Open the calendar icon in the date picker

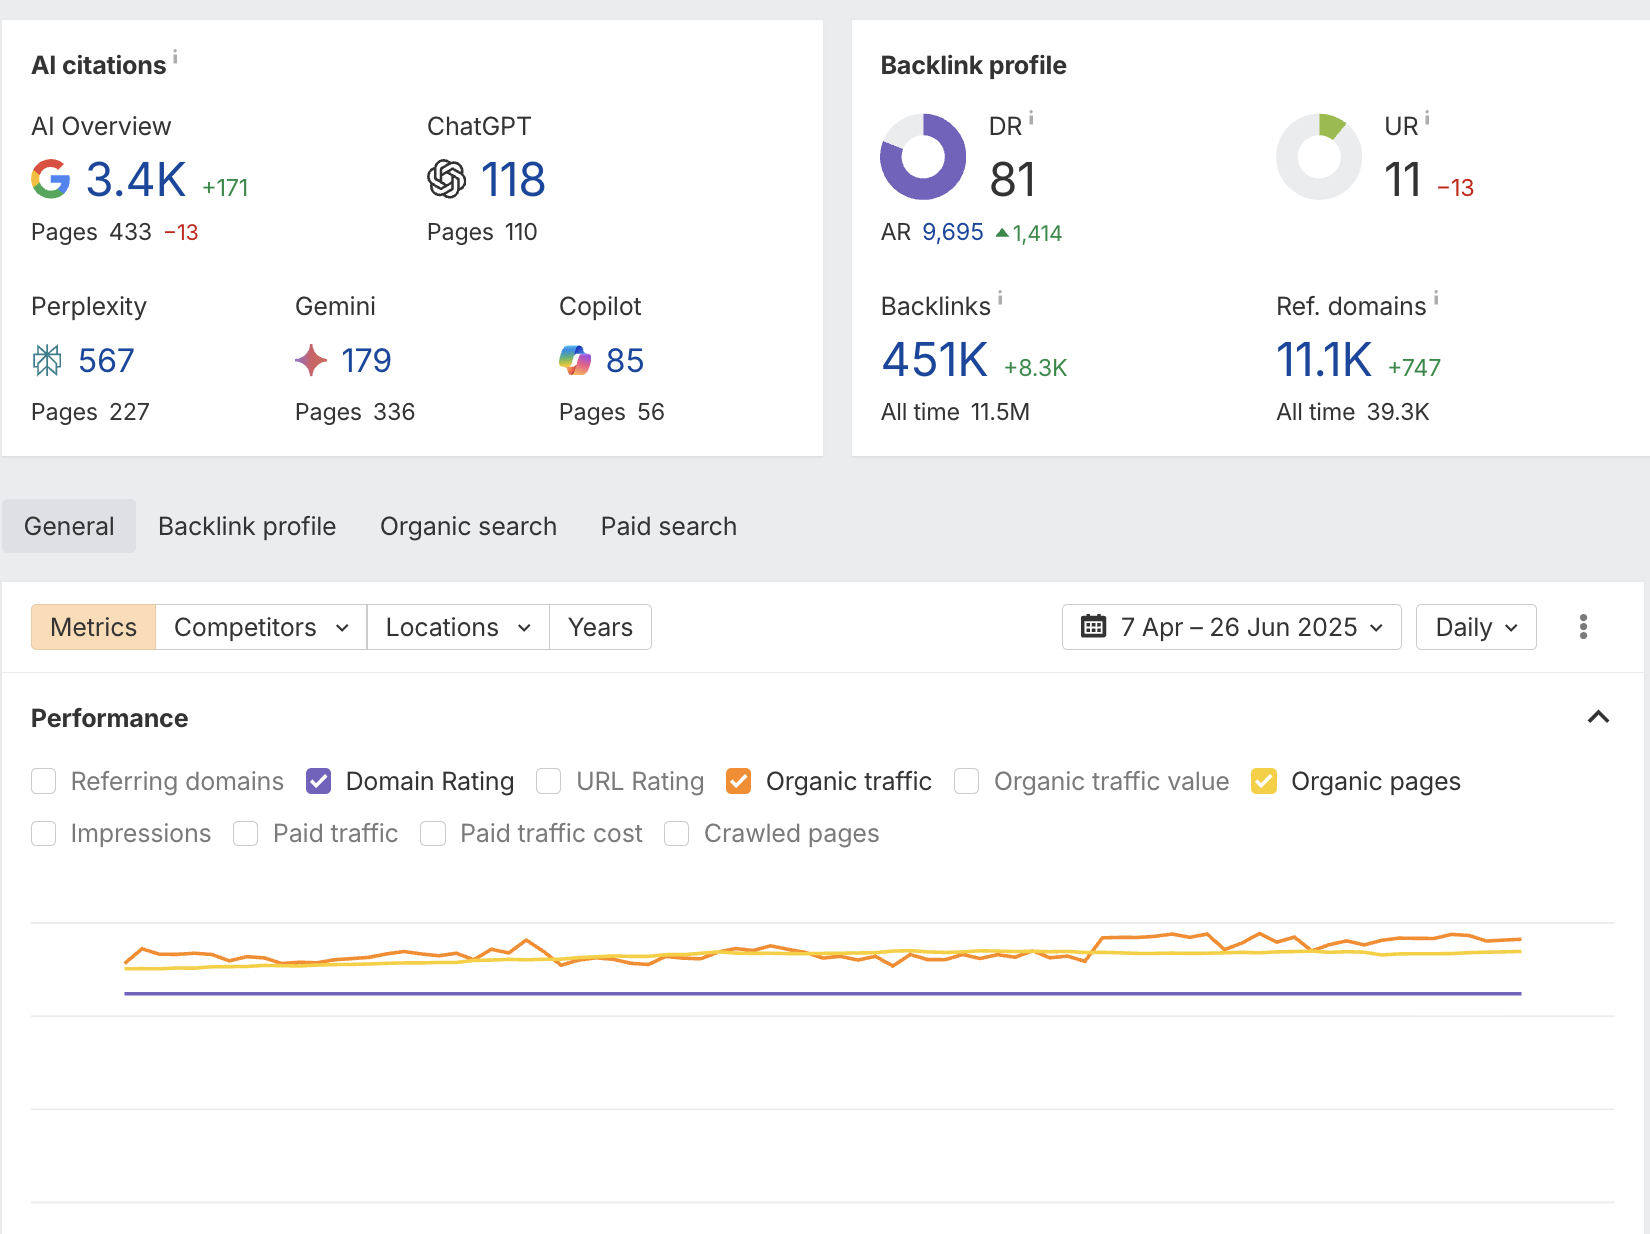coord(1094,627)
